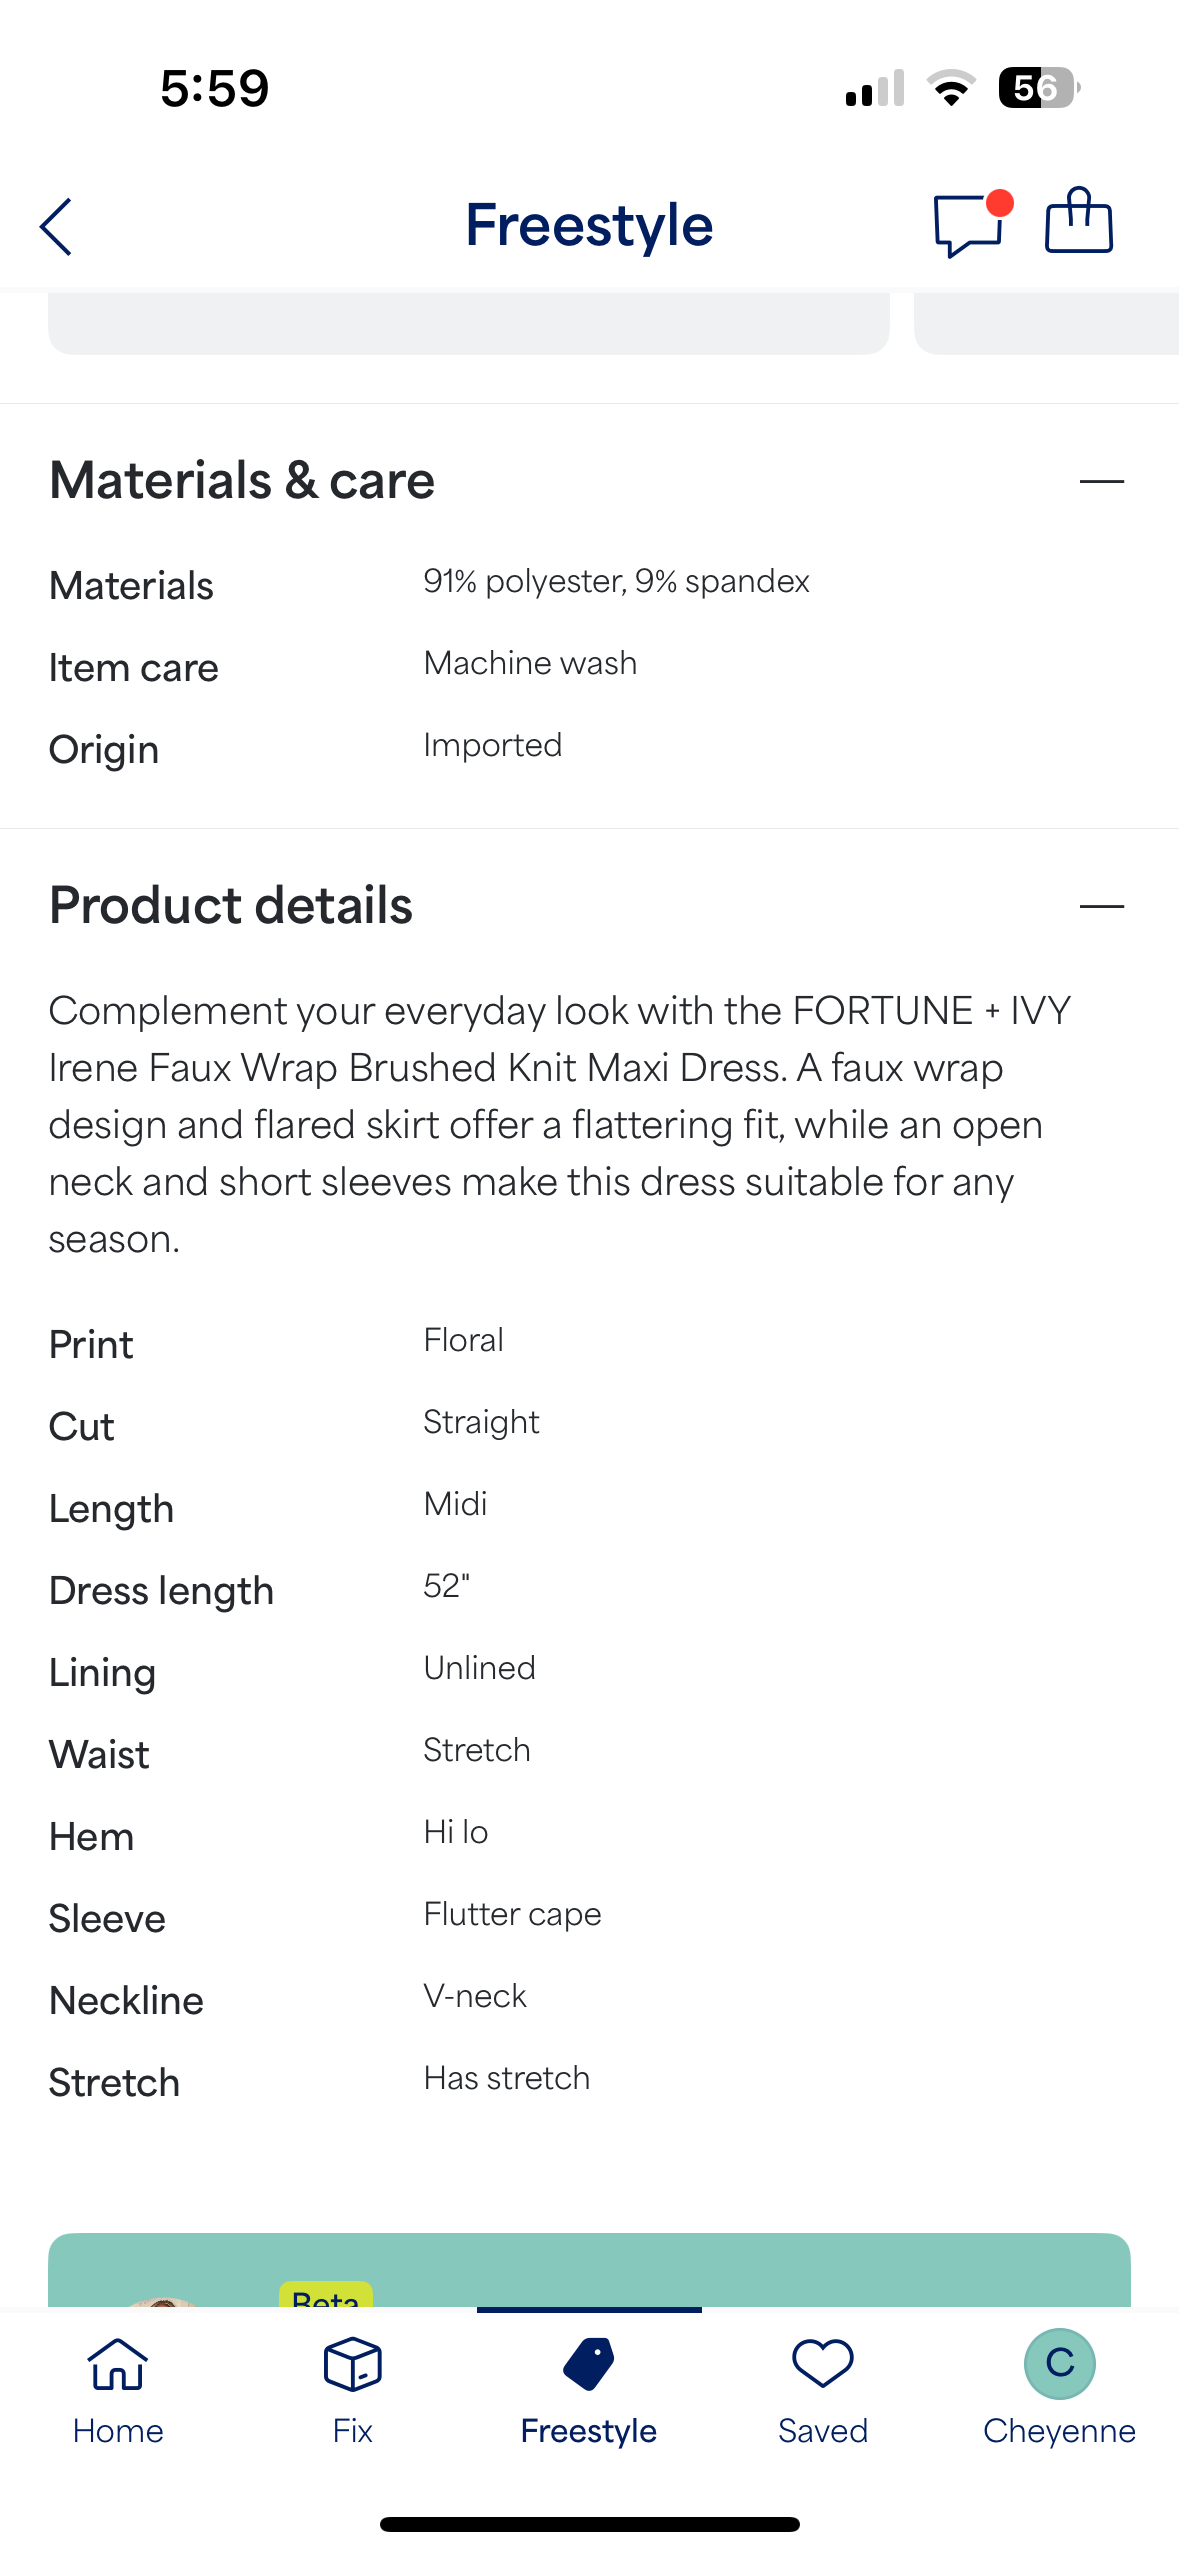Tap the back arrow
Image resolution: width=1179 pixels, height=2556 pixels.
[57, 226]
